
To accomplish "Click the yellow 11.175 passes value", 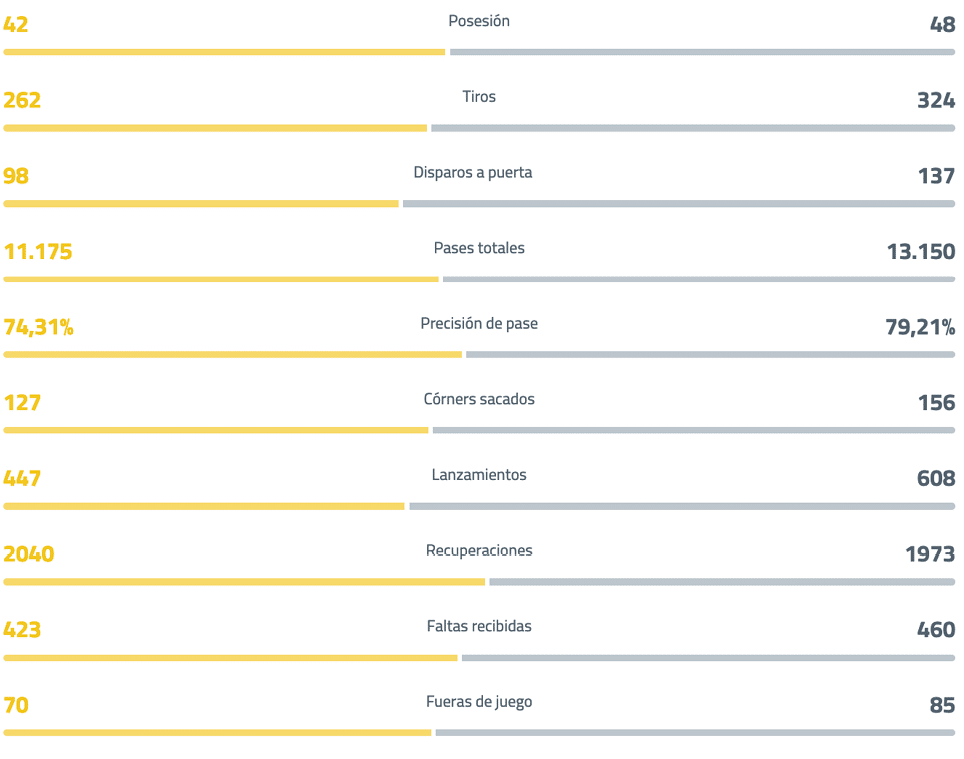I will pos(38,252).
